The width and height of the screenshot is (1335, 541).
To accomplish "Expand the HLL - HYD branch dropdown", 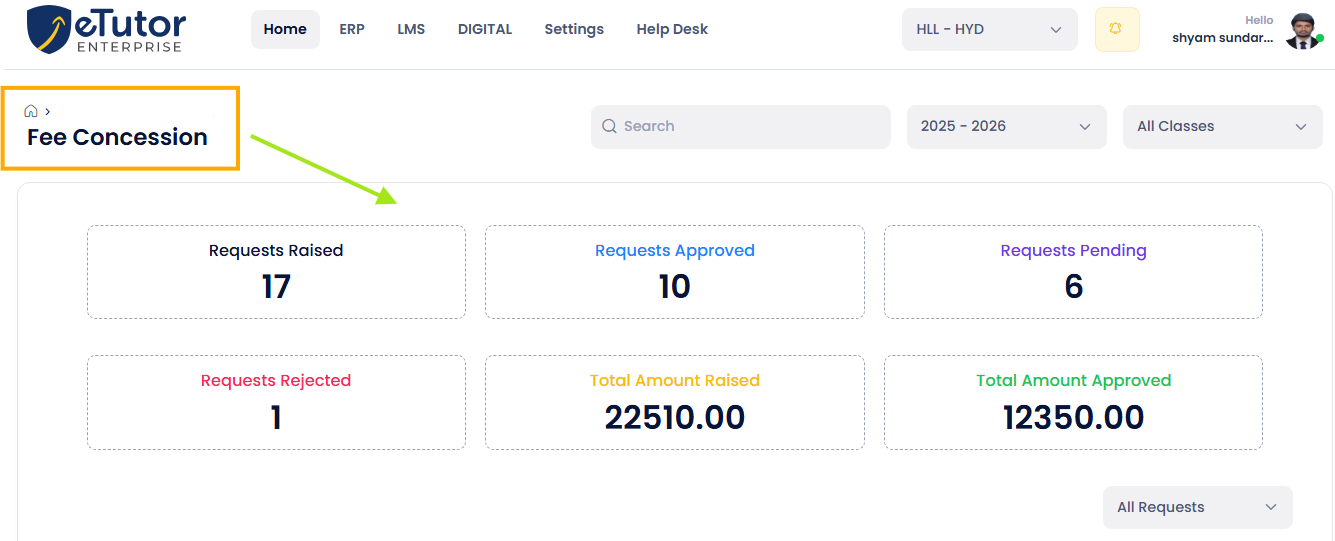I will (989, 29).
